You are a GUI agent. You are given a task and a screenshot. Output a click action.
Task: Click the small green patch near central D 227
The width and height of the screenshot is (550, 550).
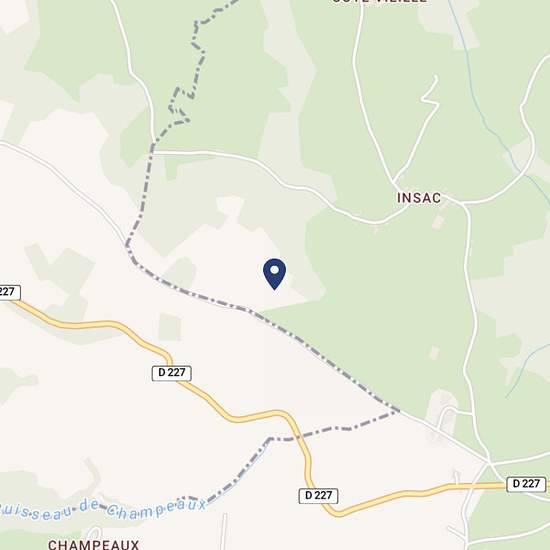(x=170, y=327)
